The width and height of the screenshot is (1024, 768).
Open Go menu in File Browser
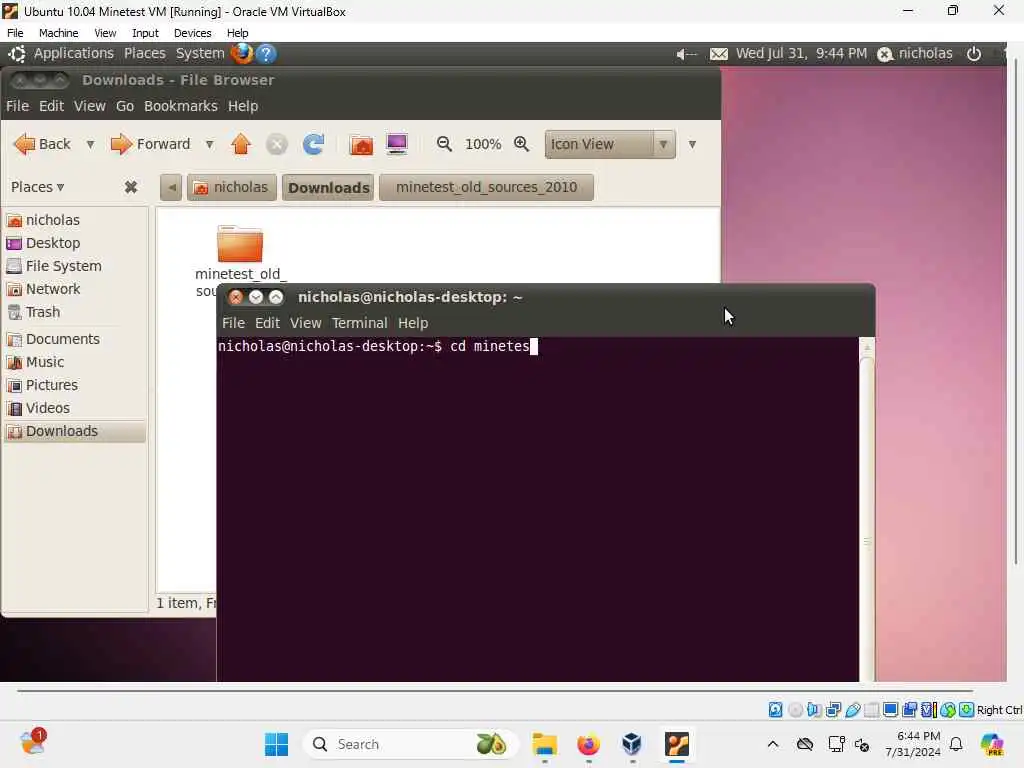coord(125,106)
